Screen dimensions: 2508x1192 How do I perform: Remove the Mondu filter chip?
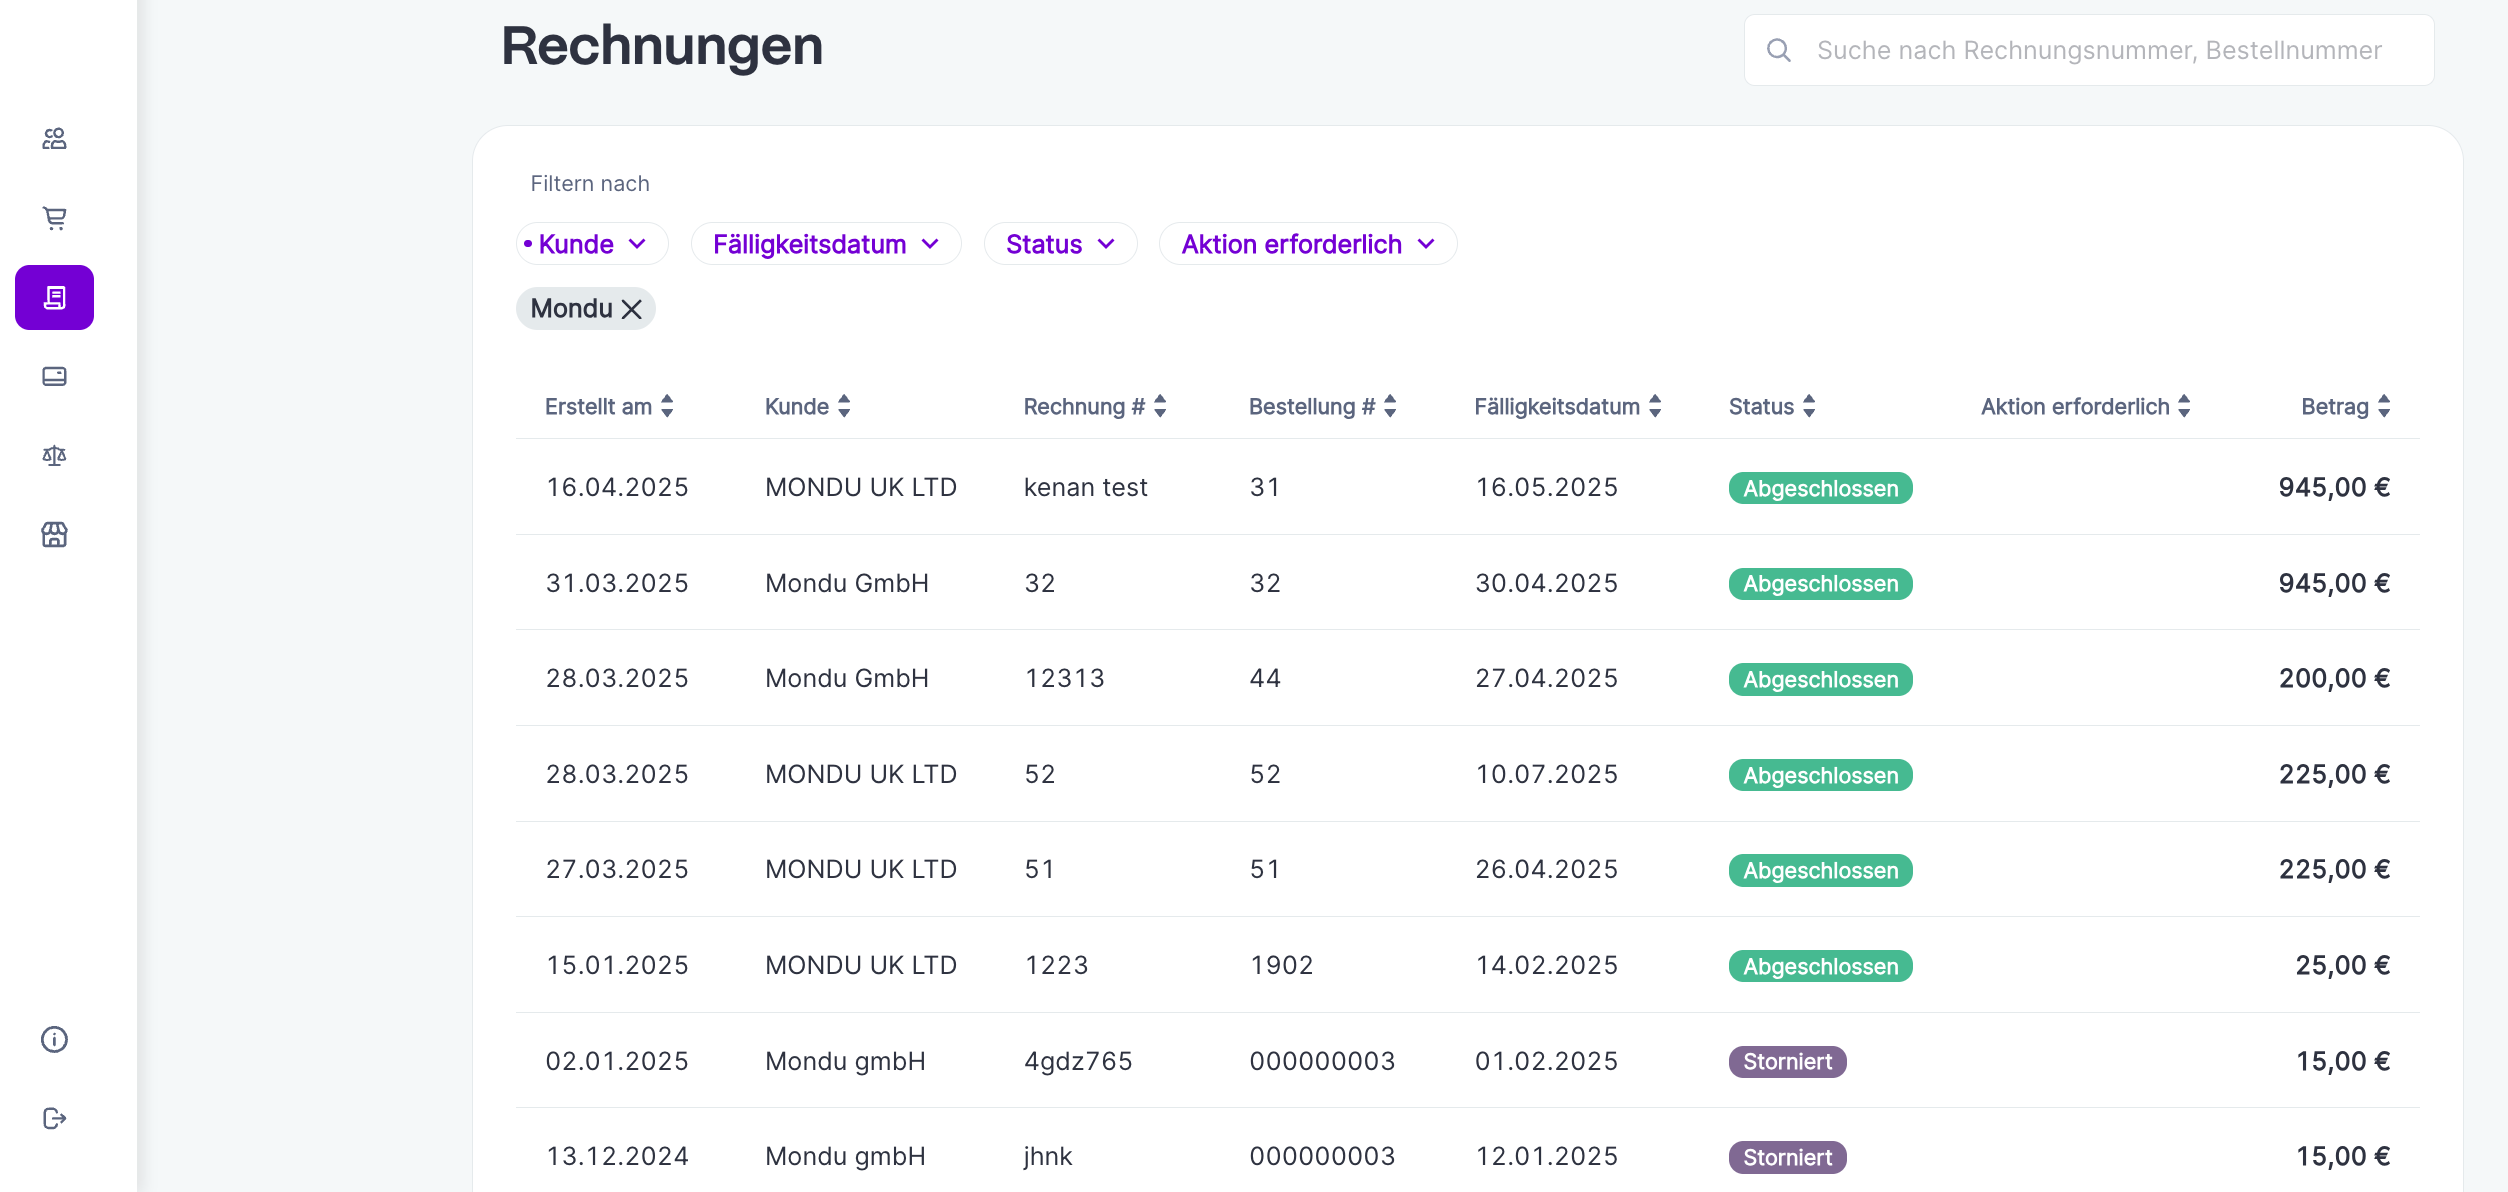pos(632,309)
